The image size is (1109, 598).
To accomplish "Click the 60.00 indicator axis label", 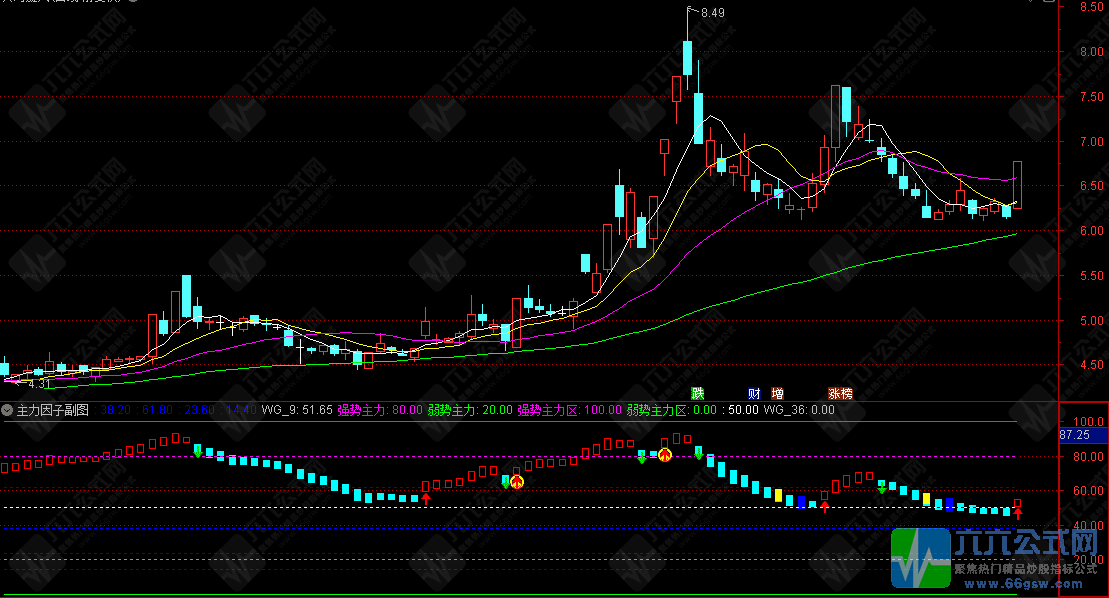I will tap(1088, 491).
